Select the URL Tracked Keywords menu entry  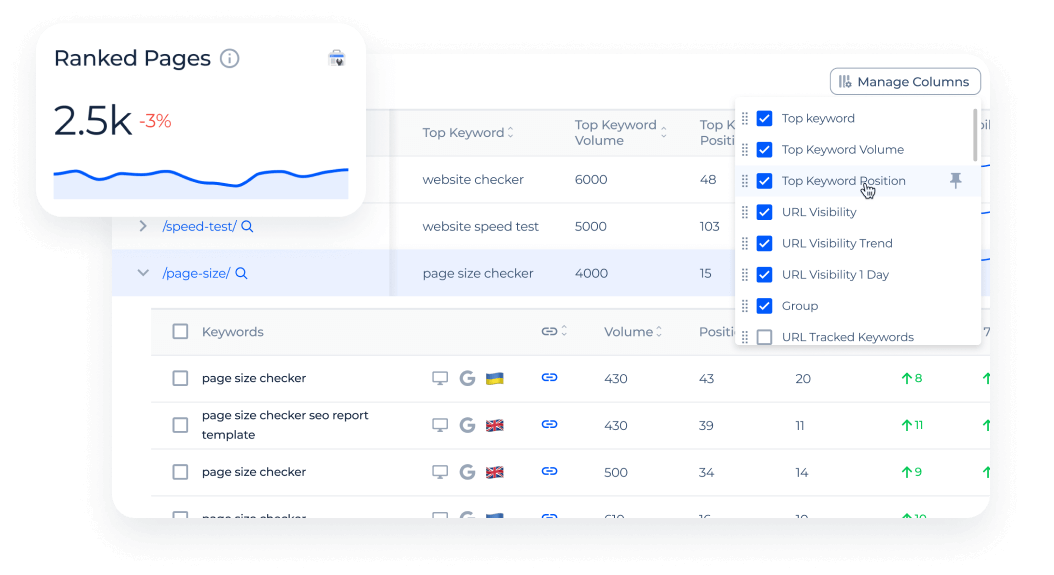click(x=848, y=337)
